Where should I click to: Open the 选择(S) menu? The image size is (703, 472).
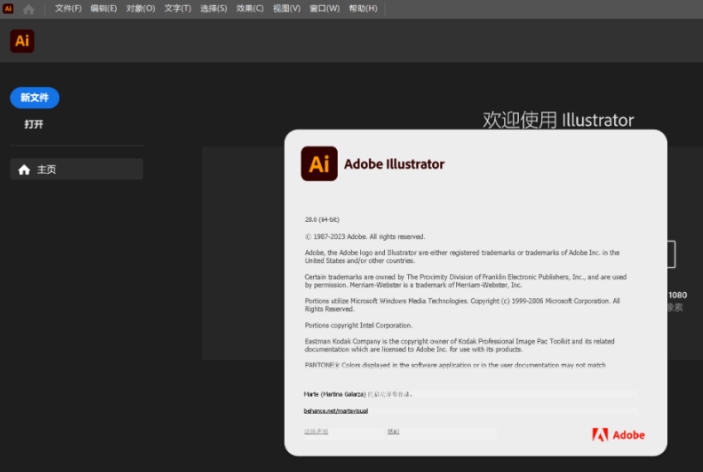(x=213, y=9)
